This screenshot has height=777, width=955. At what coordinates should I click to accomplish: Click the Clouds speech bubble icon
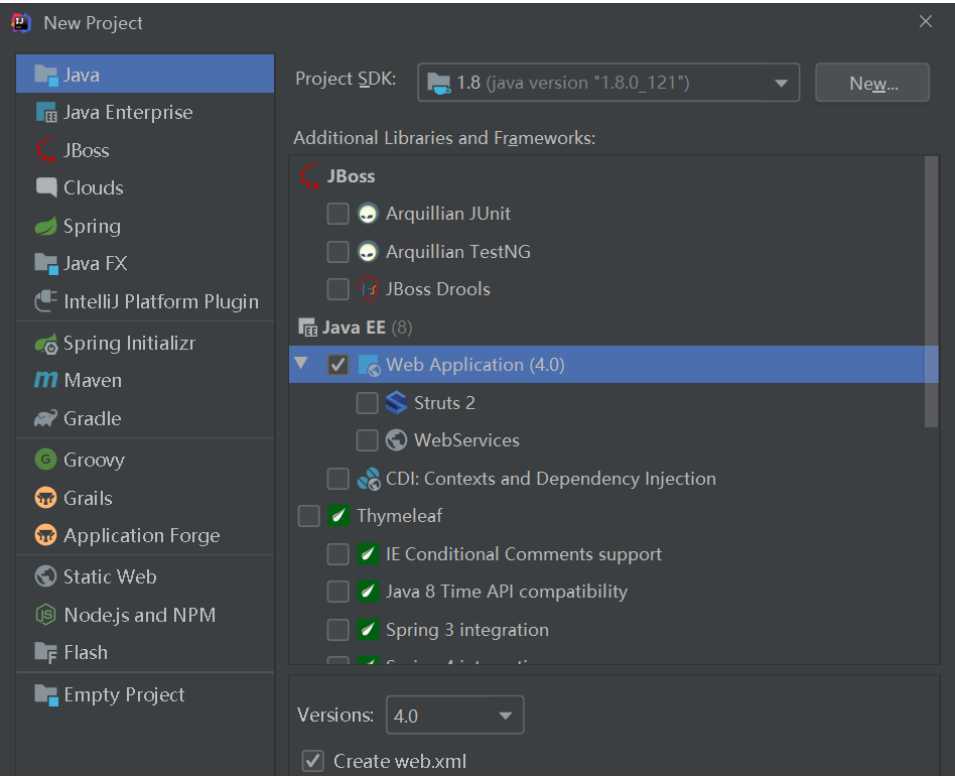tap(46, 188)
